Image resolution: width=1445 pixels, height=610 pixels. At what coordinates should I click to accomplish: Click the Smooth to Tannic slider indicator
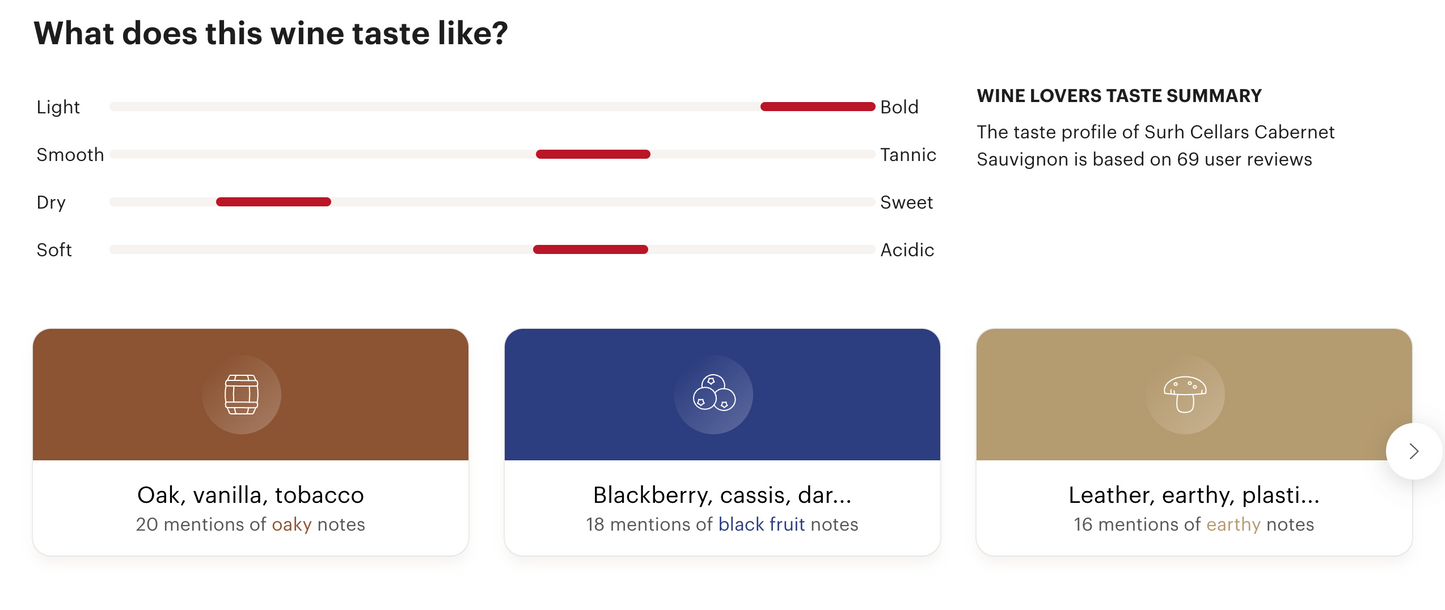(593, 154)
